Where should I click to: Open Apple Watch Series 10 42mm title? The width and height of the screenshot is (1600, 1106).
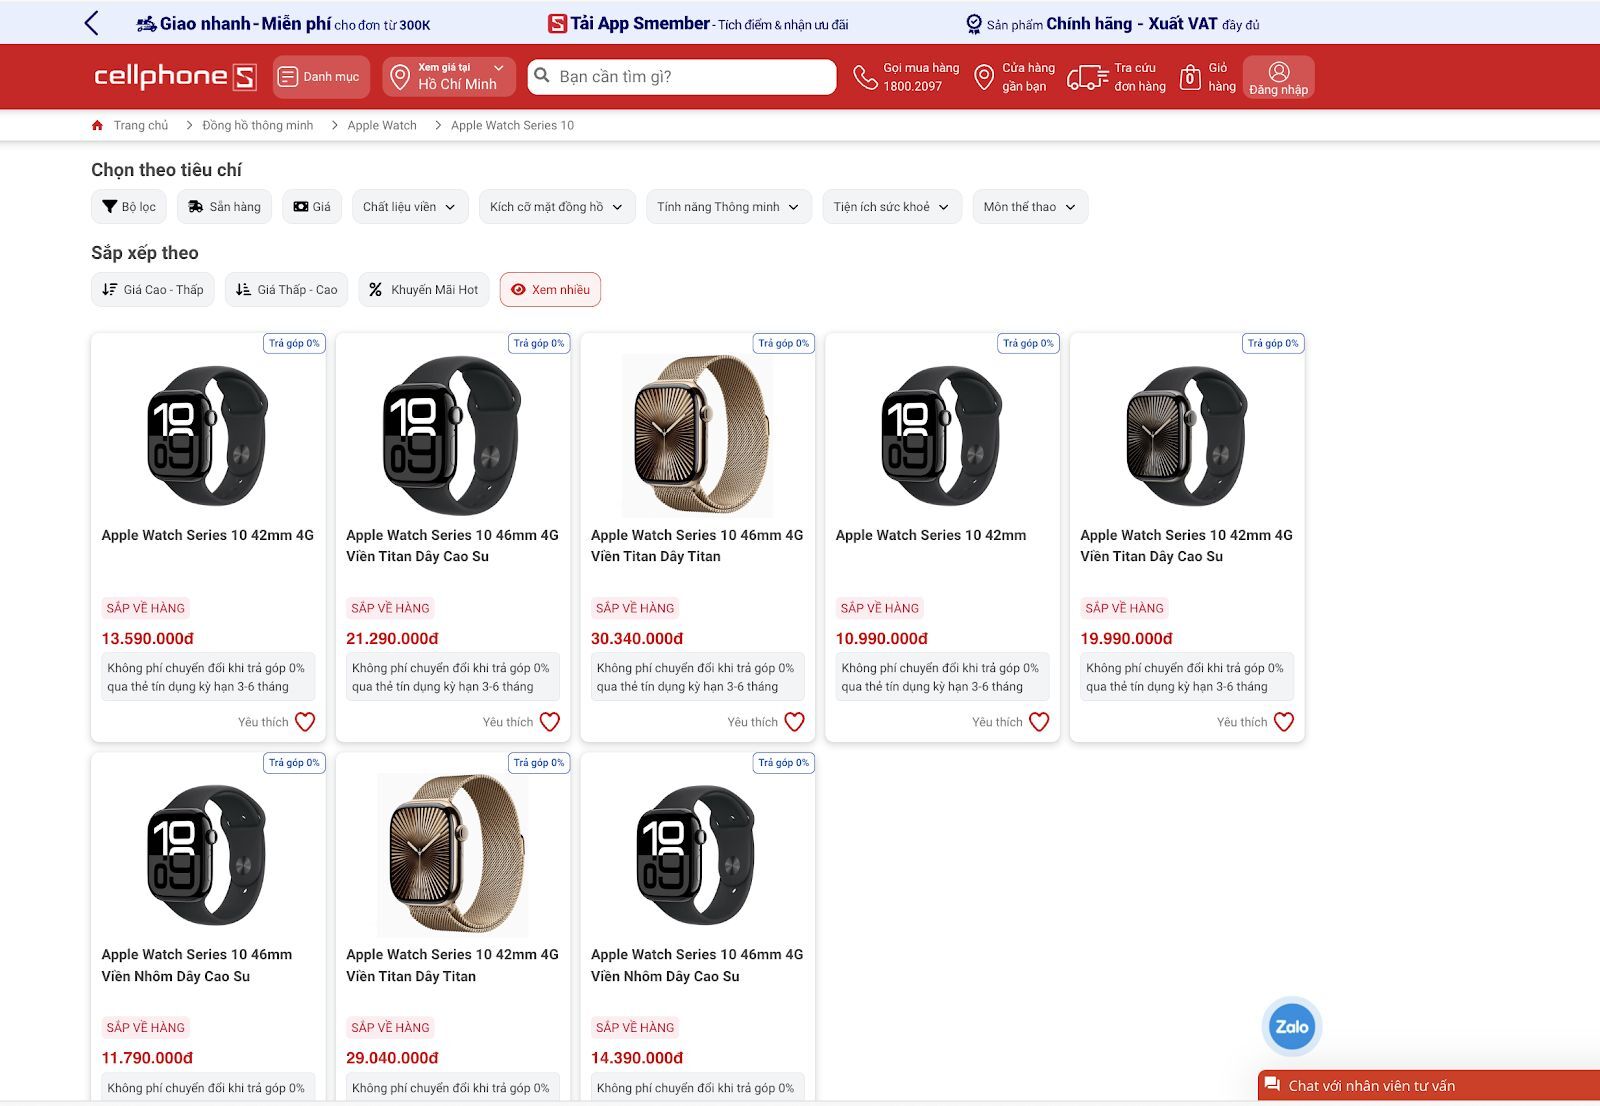(x=931, y=535)
